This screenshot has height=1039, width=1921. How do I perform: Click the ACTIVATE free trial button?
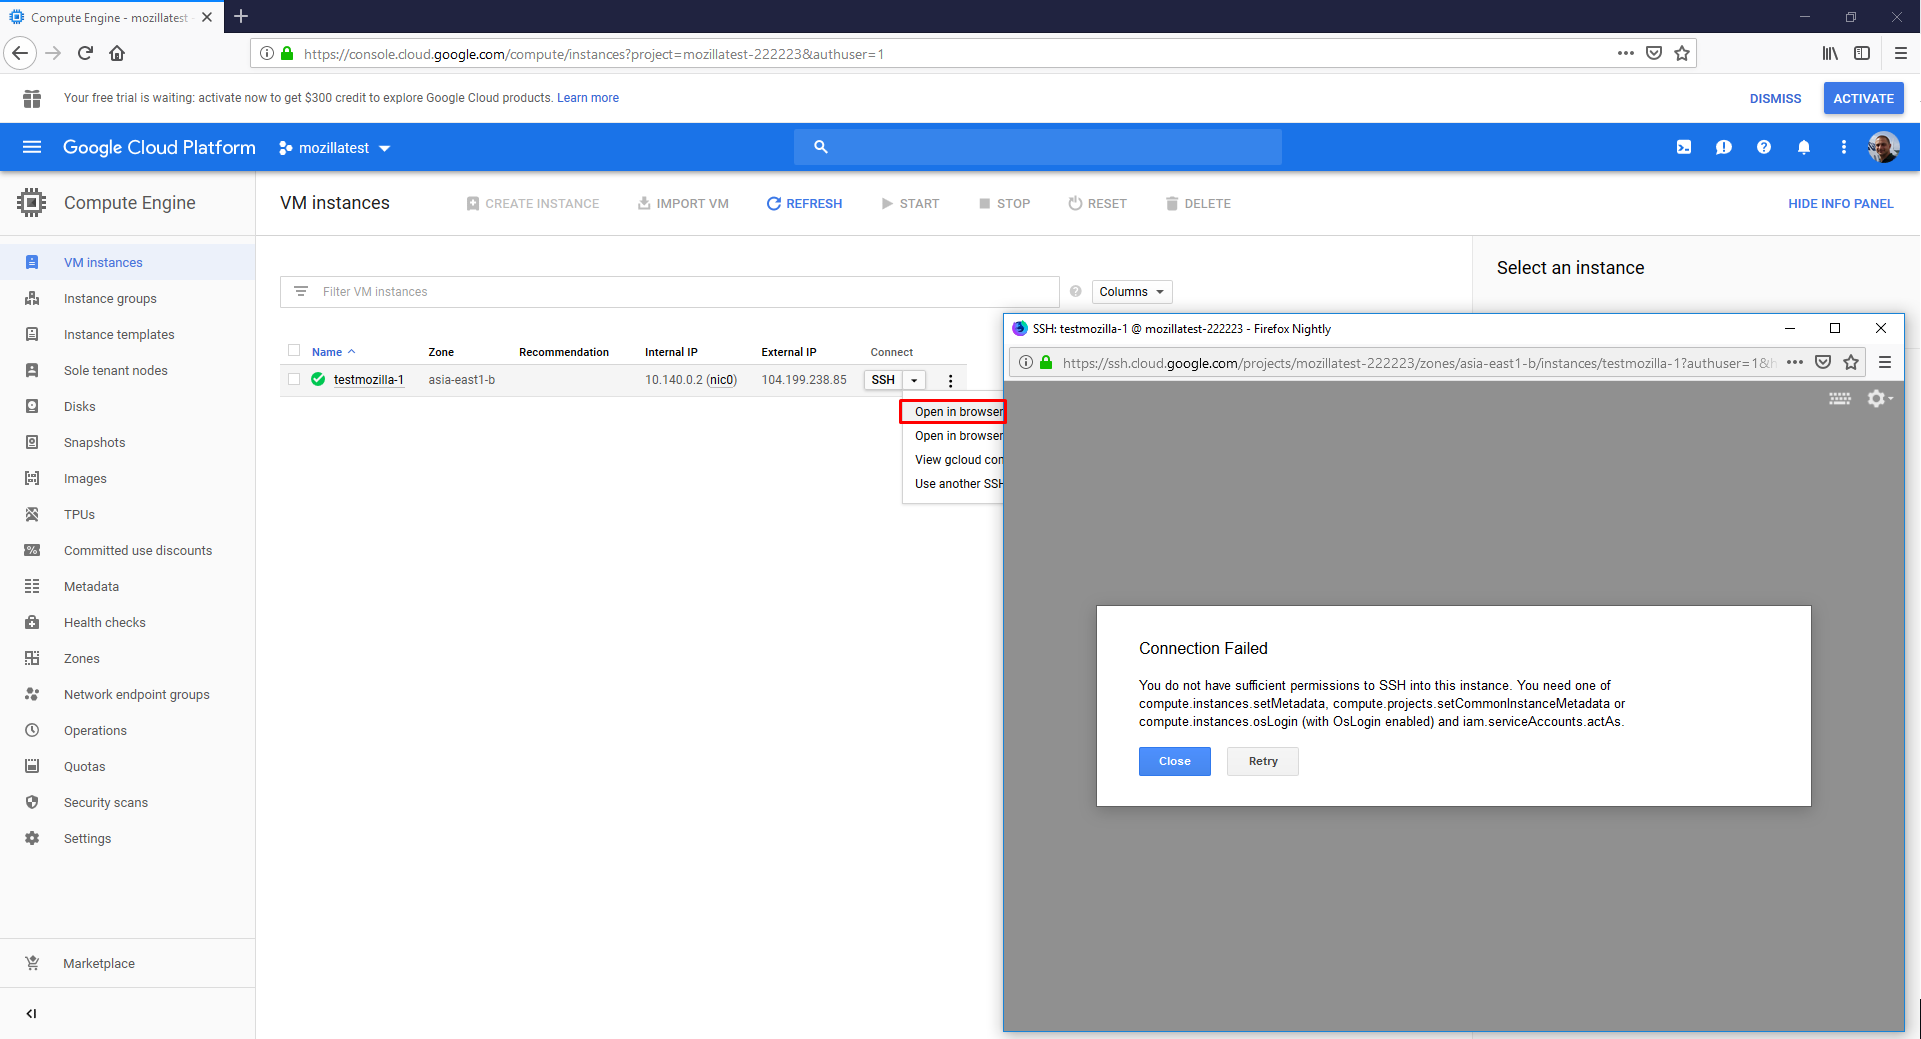(1864, 98)
